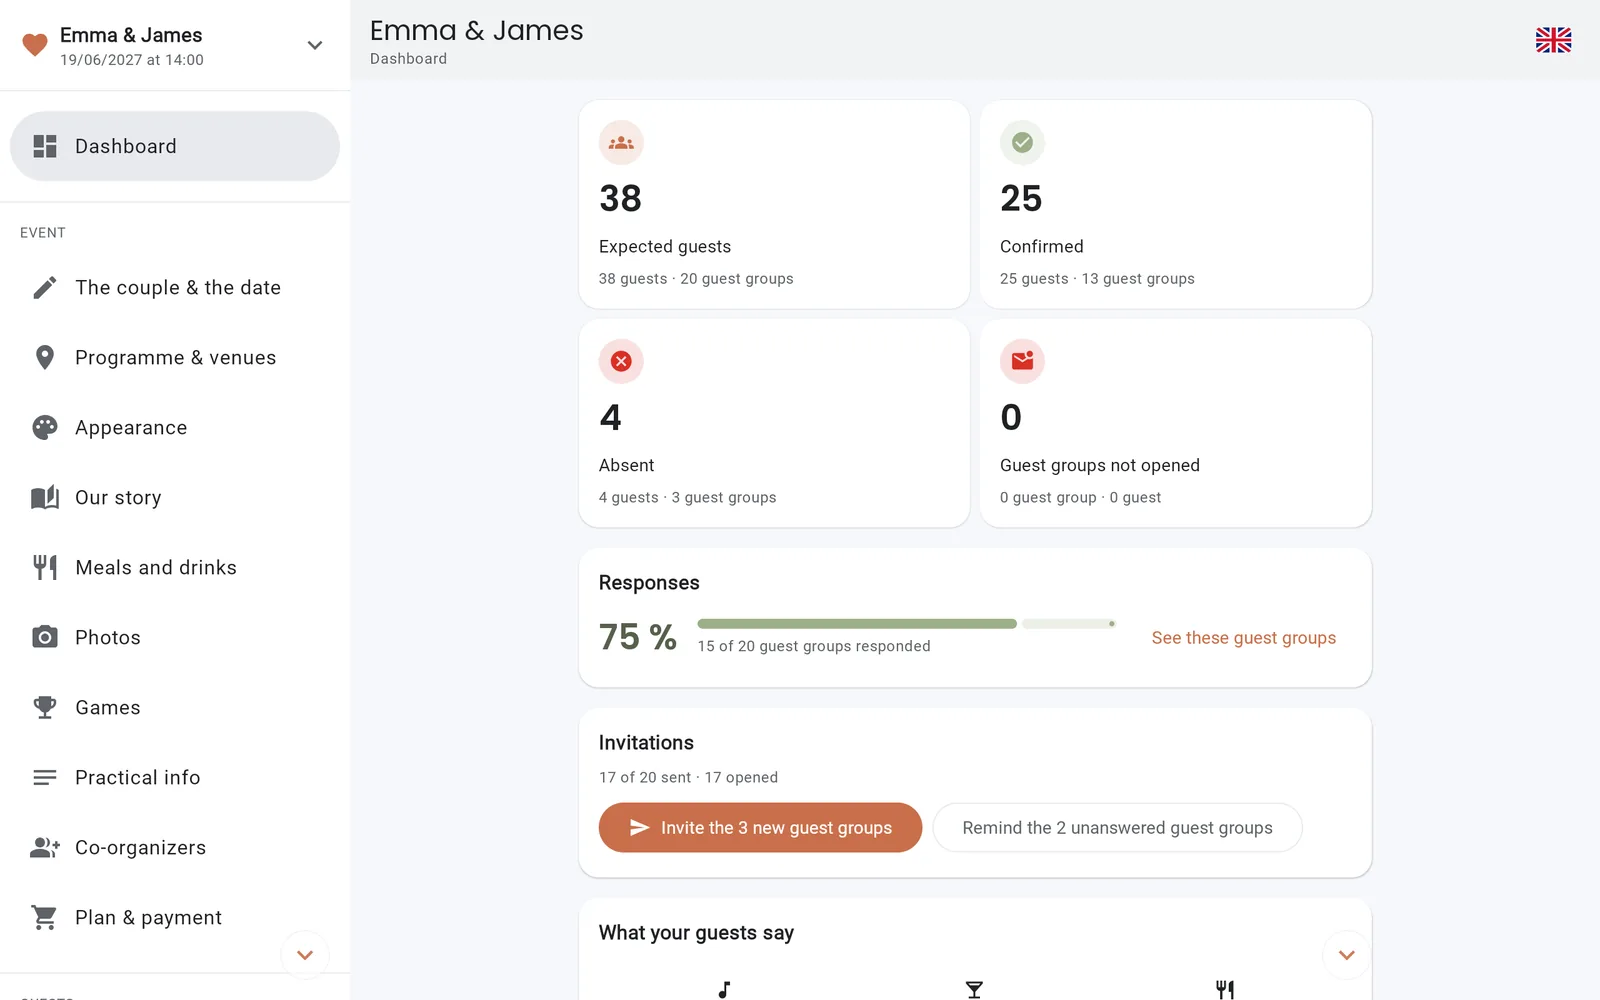Click the cocktail glass icon in guest feedback

pos(974,989)
